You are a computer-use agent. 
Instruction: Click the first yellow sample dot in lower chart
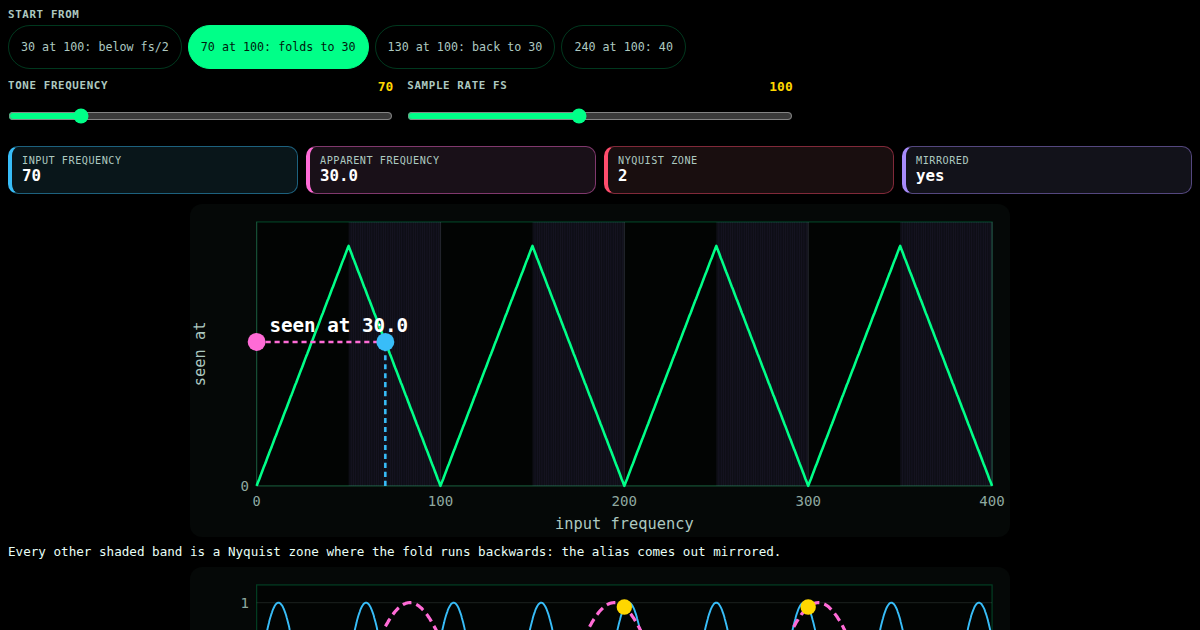click(624, 607)
